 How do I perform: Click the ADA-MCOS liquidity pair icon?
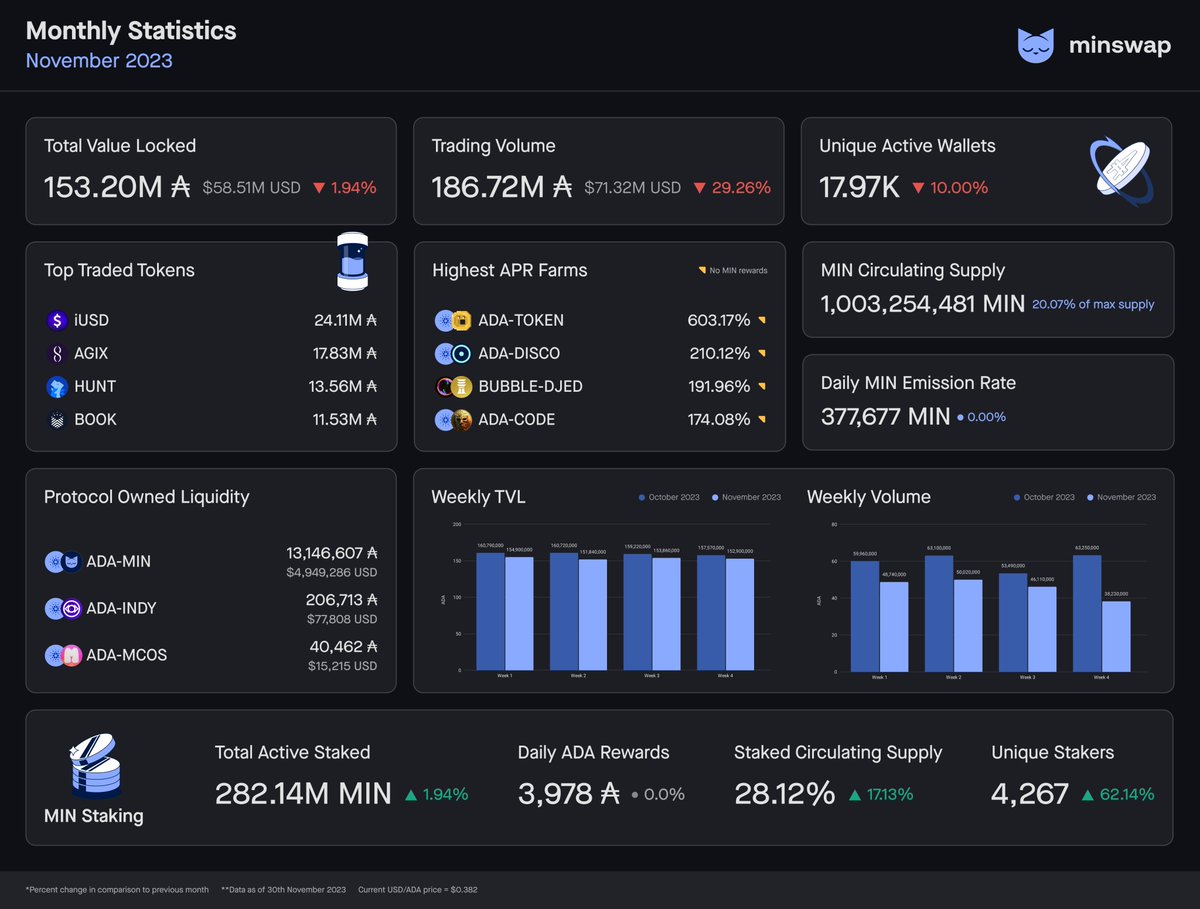click(x=63, y=655)
